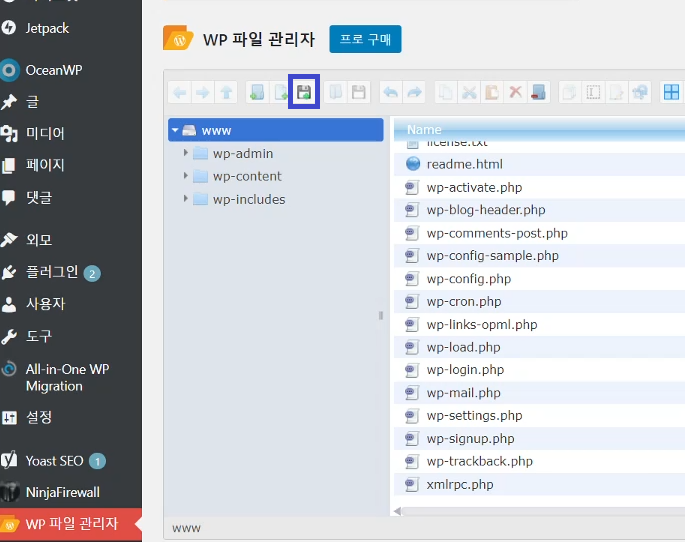Screen dimensions: 685x542
Task: Click the OceanWP circle icon in sidebar
Action: pos(9,70)
